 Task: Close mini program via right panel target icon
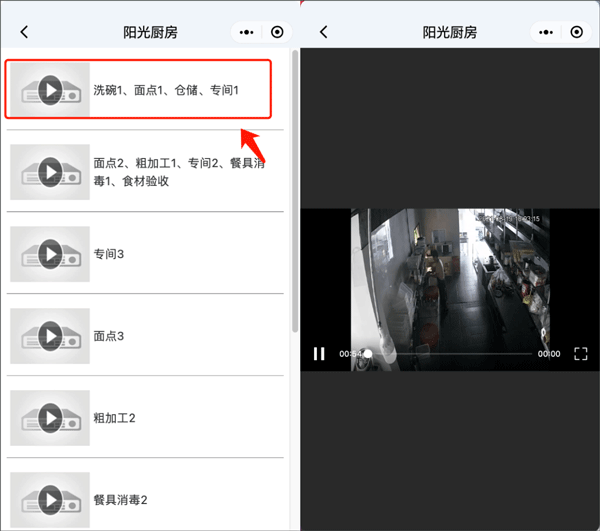click(x=576, y=32)
